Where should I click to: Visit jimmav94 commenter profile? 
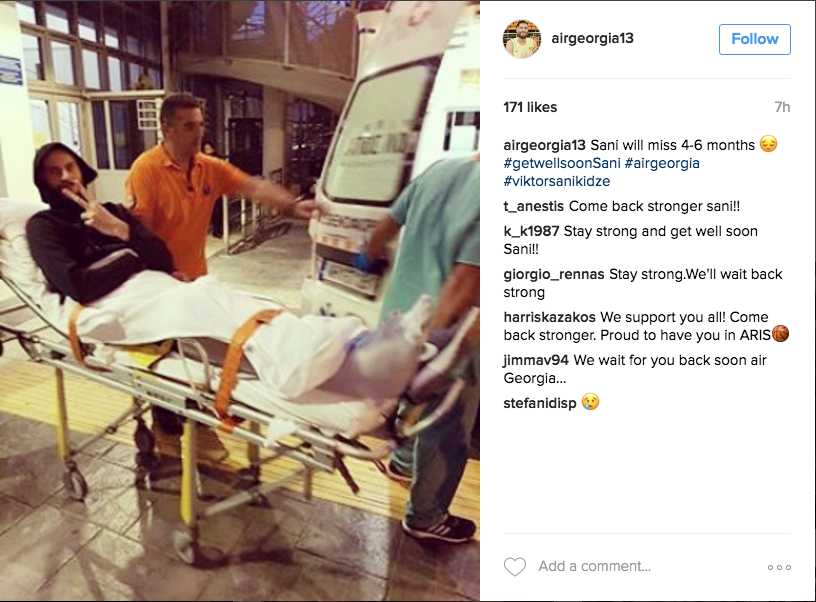tap(536, 360)
